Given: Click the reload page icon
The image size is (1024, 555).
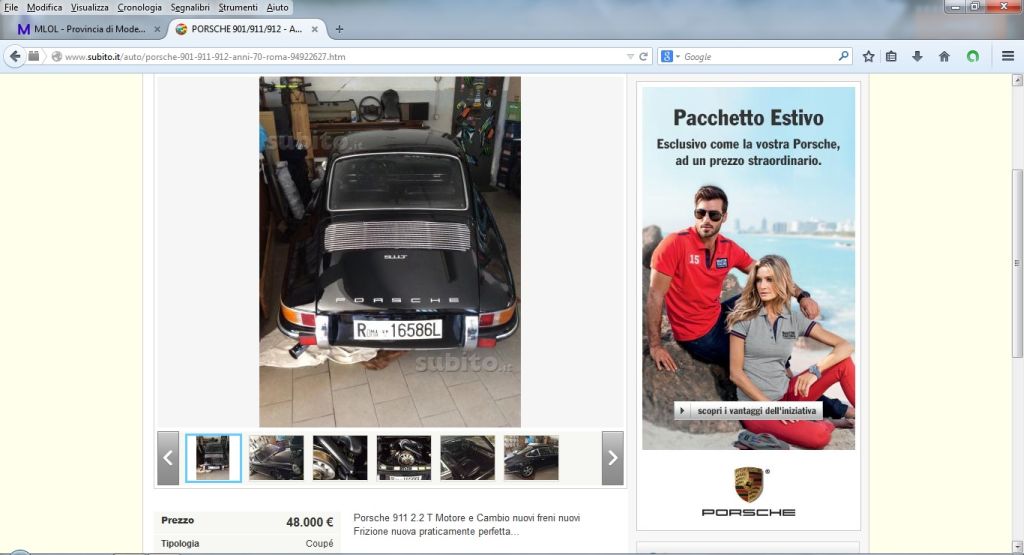Looking at the screenshot, I should click(x=643, y=57).
